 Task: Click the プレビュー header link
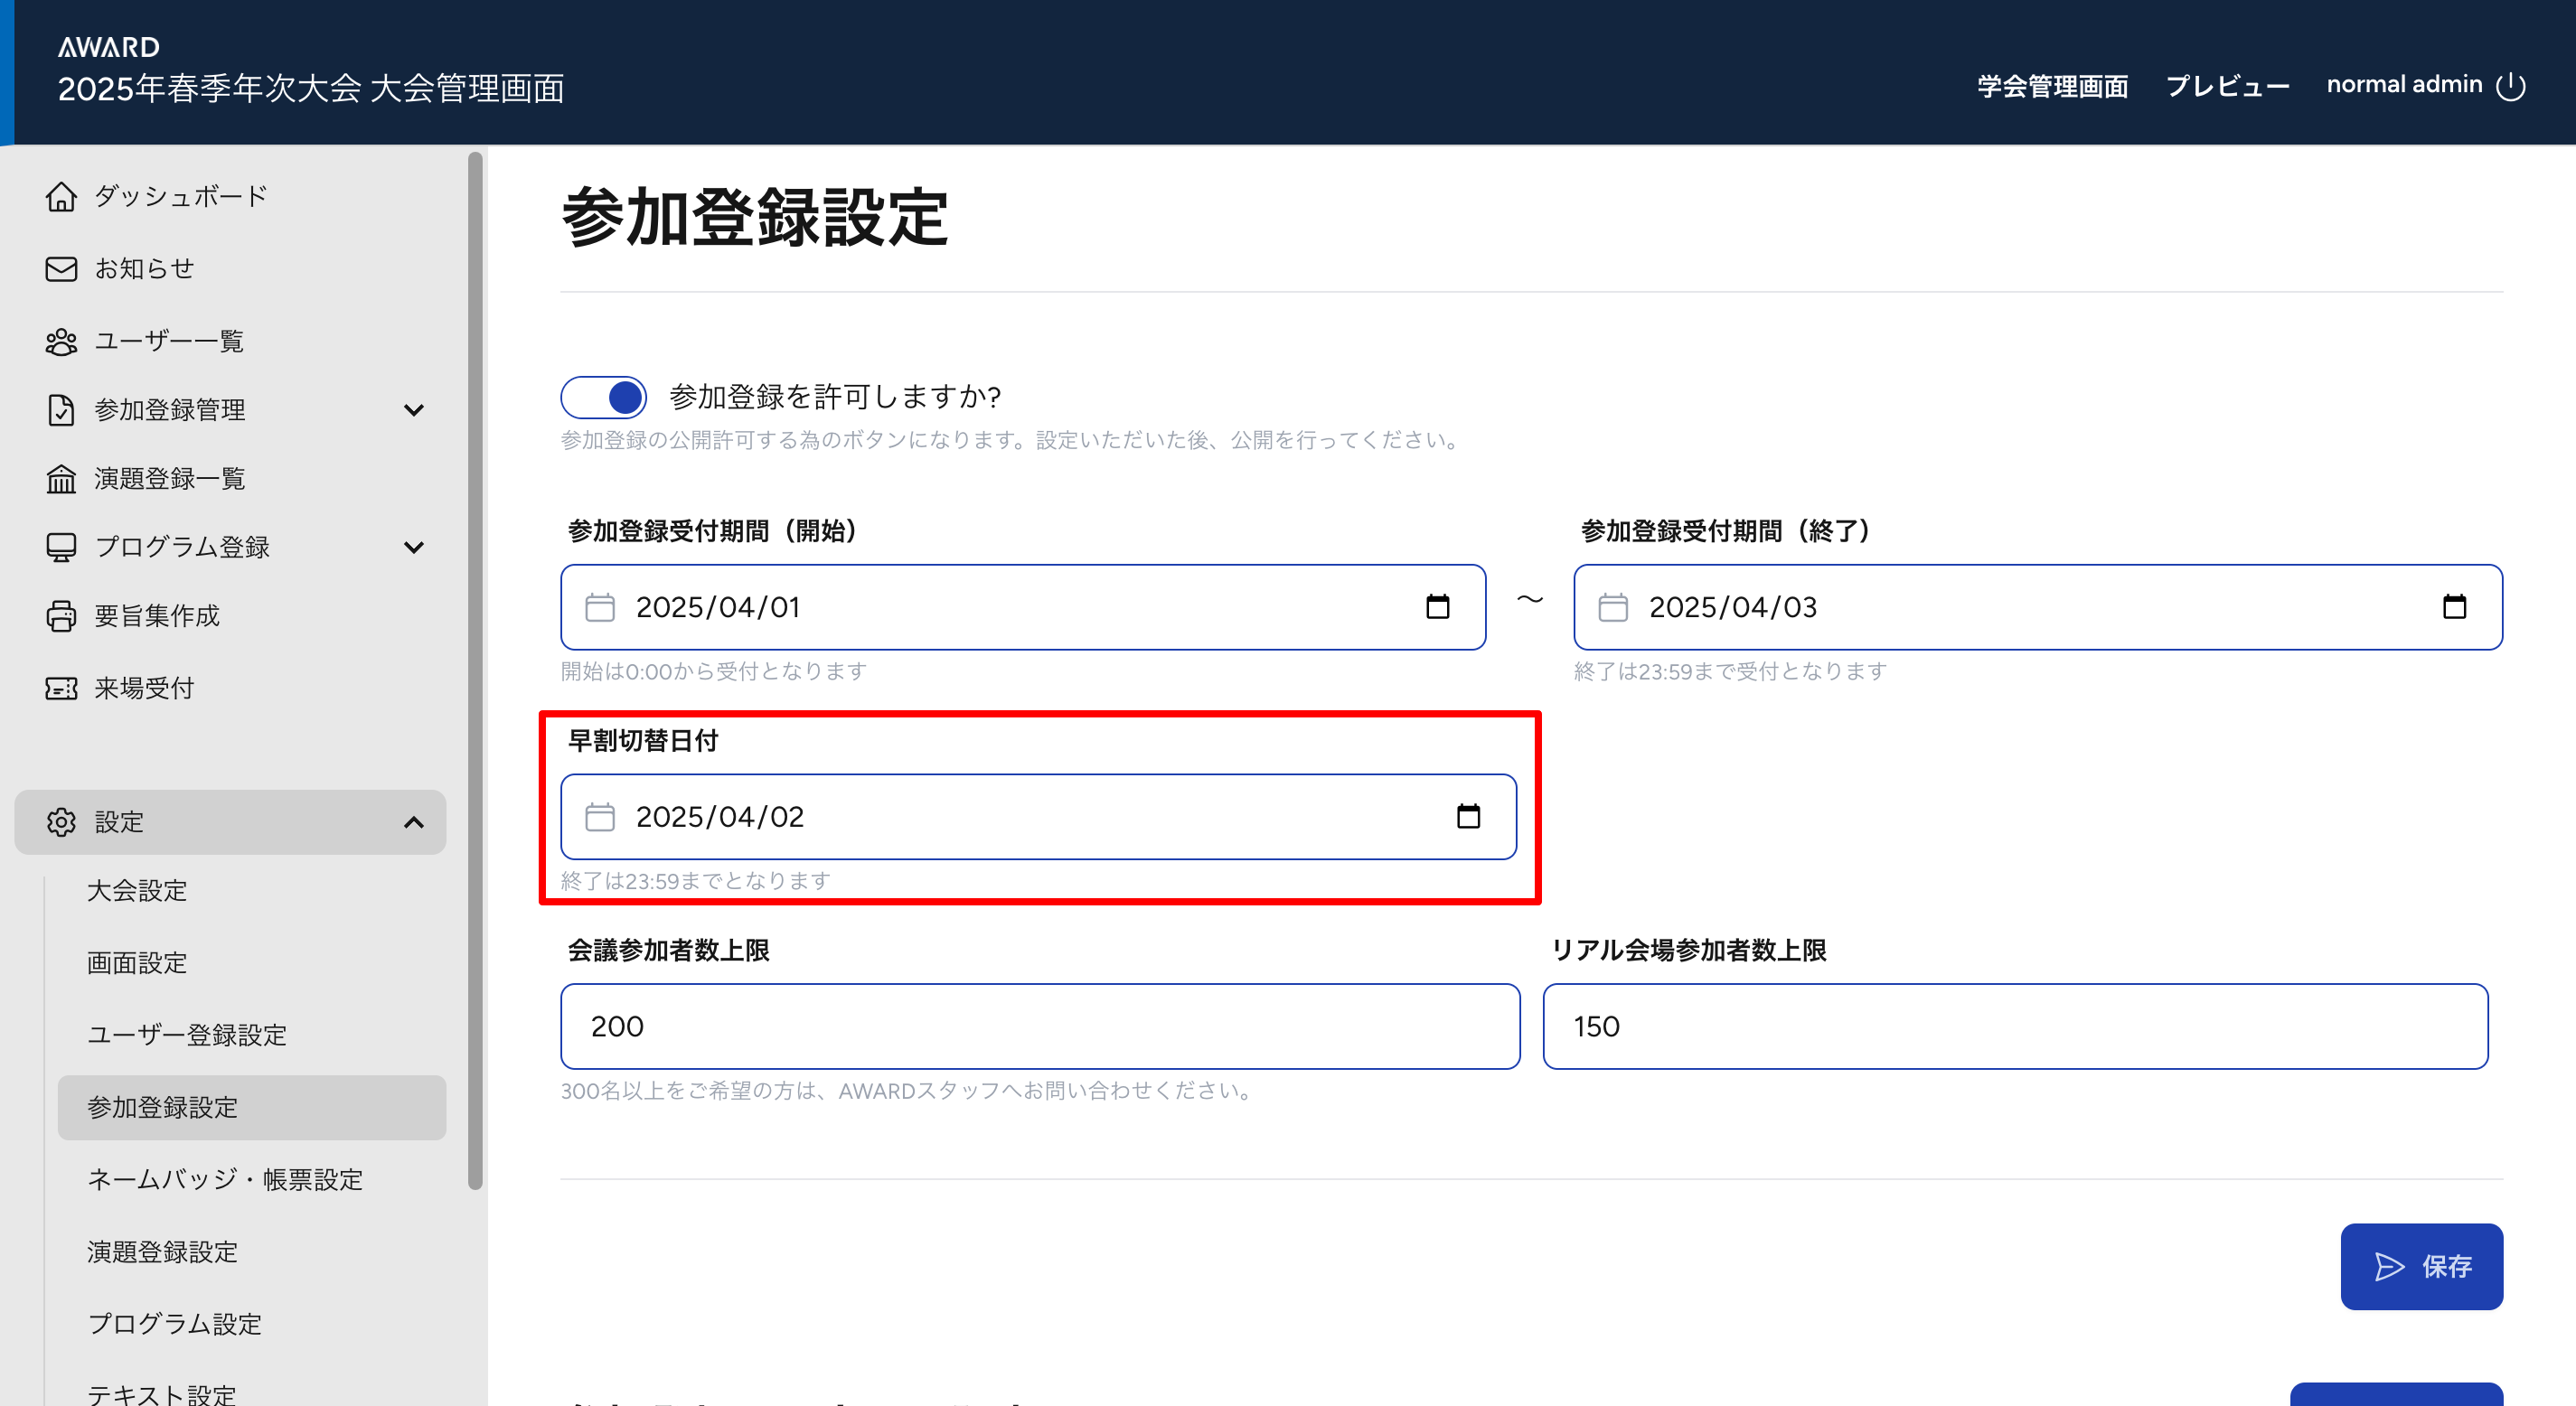[2227, 86]
